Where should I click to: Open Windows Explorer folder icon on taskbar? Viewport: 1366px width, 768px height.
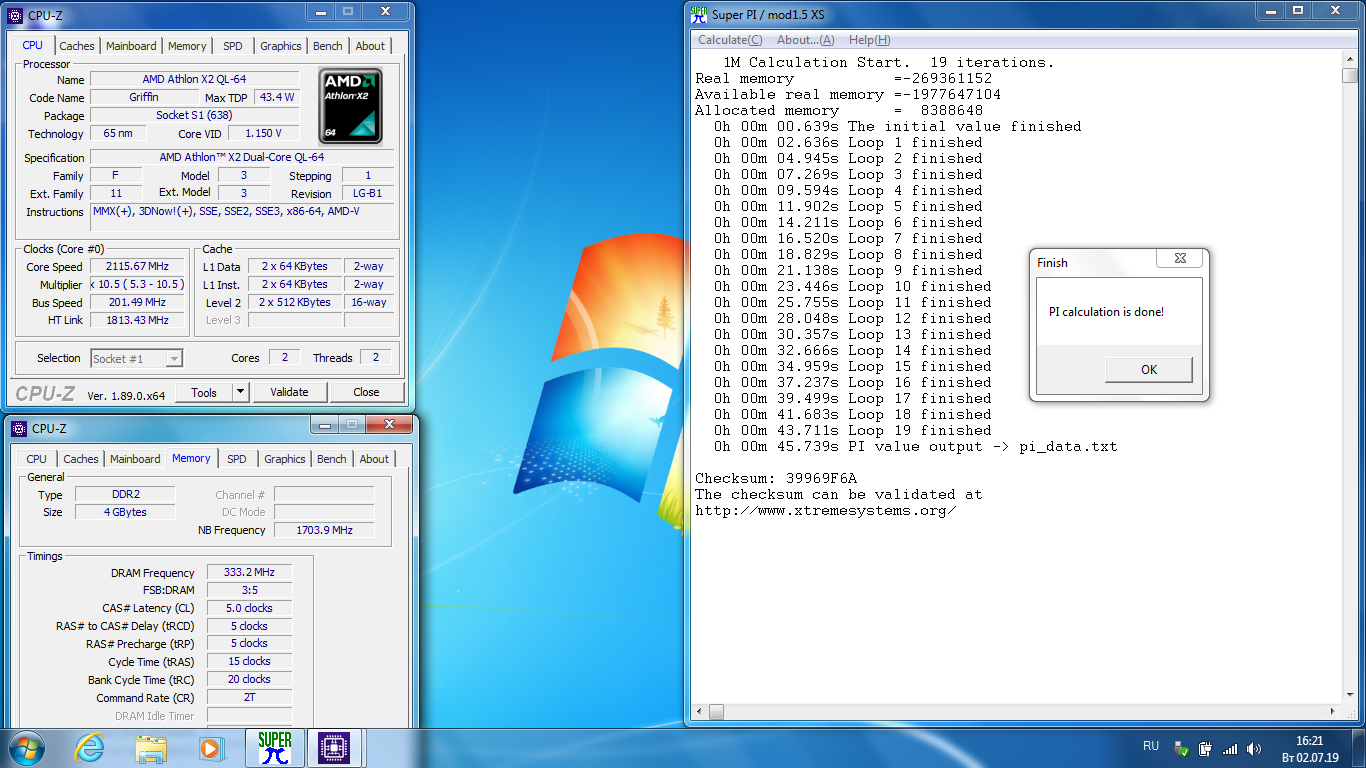(151, 748)
